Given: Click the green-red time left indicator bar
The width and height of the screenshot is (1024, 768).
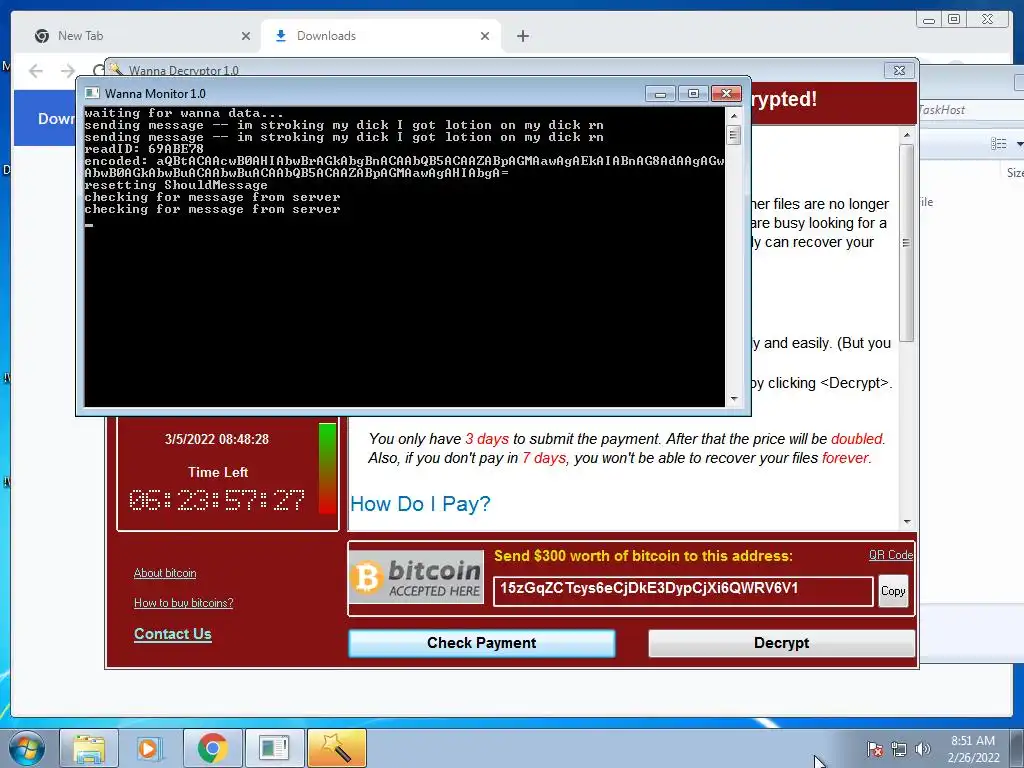Looking at the screenshot, I should [x=328, y=468].
